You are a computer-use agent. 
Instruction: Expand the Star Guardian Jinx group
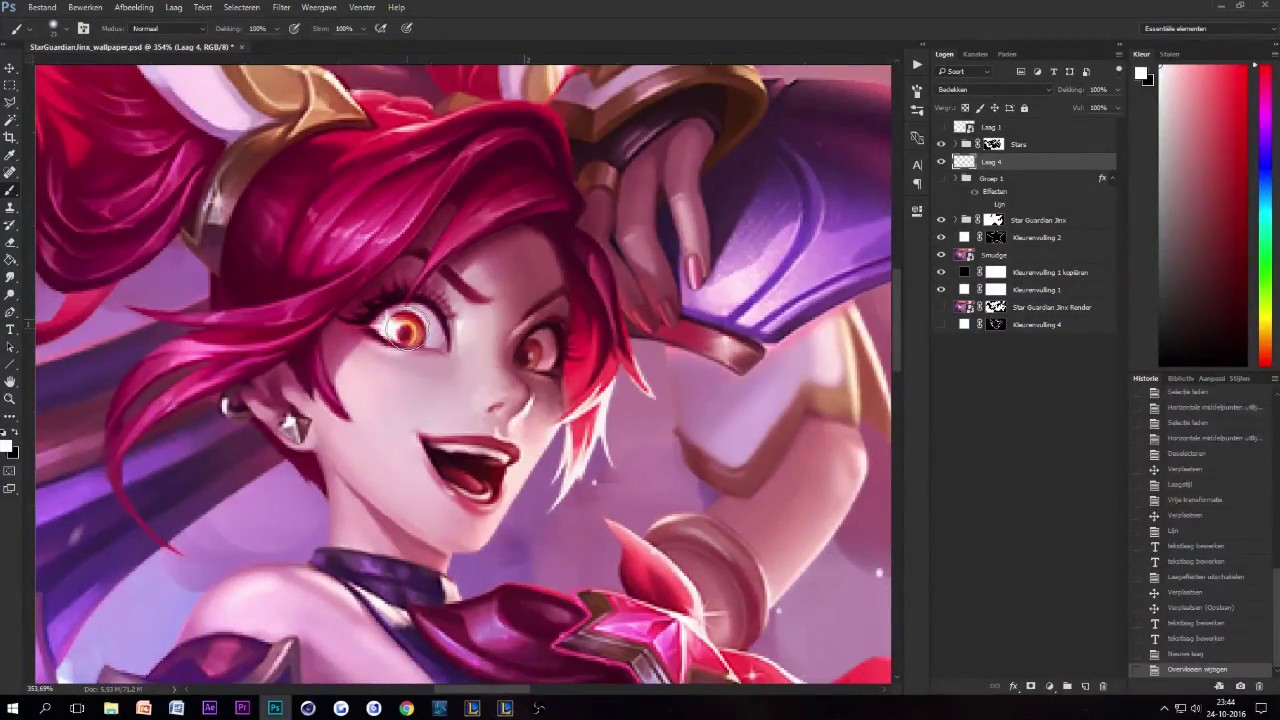[954, 220]
